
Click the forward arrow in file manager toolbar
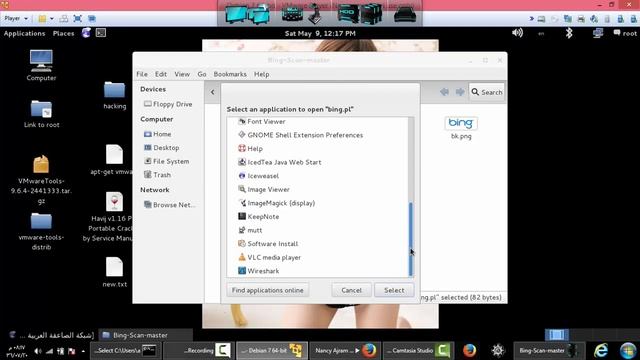point(460,92)
